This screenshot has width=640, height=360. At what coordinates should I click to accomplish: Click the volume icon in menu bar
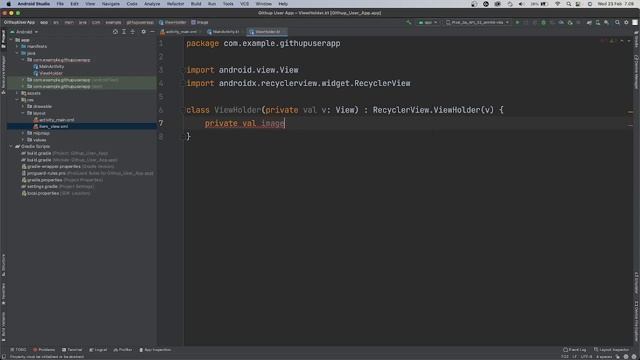pos(522,4)
